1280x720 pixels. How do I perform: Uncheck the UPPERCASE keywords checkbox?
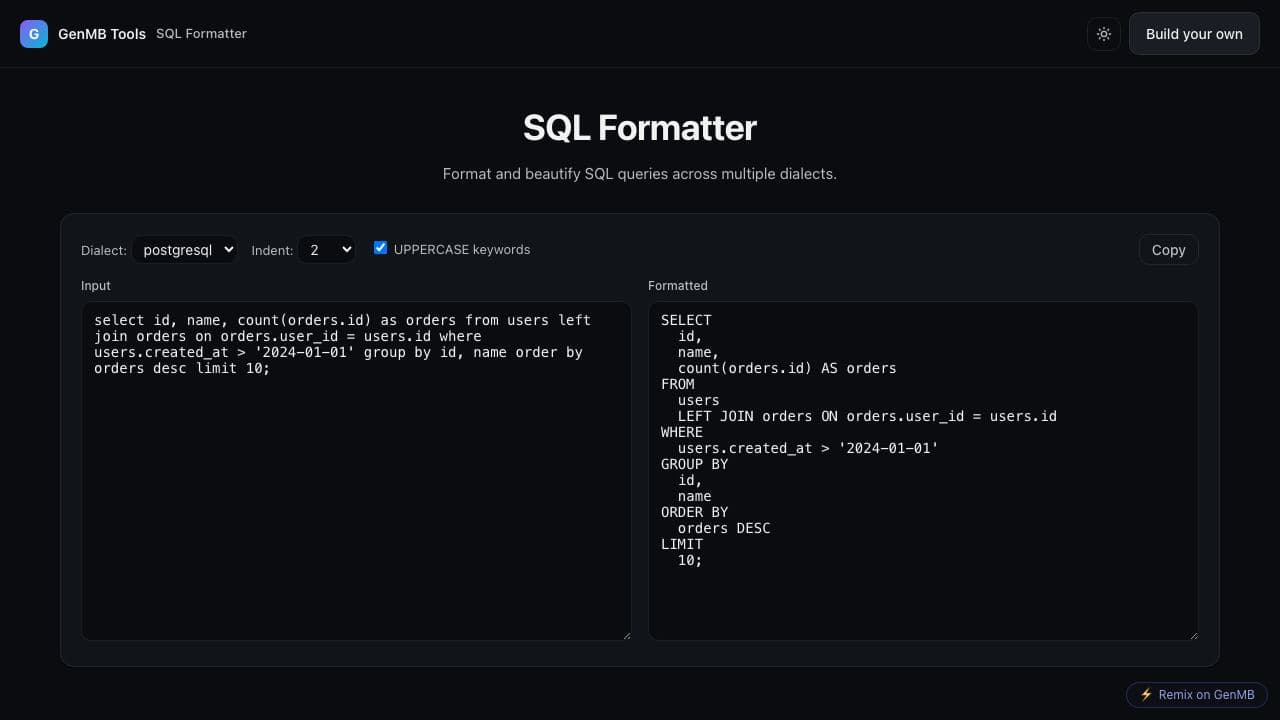click(380, 248)
